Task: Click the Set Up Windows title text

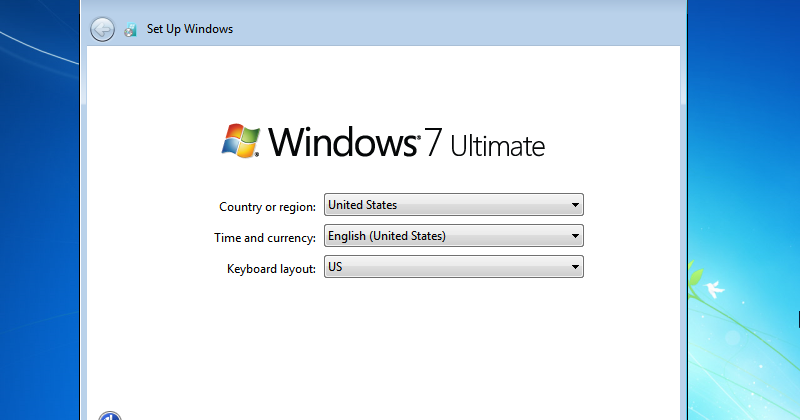Action: [190, 29]
